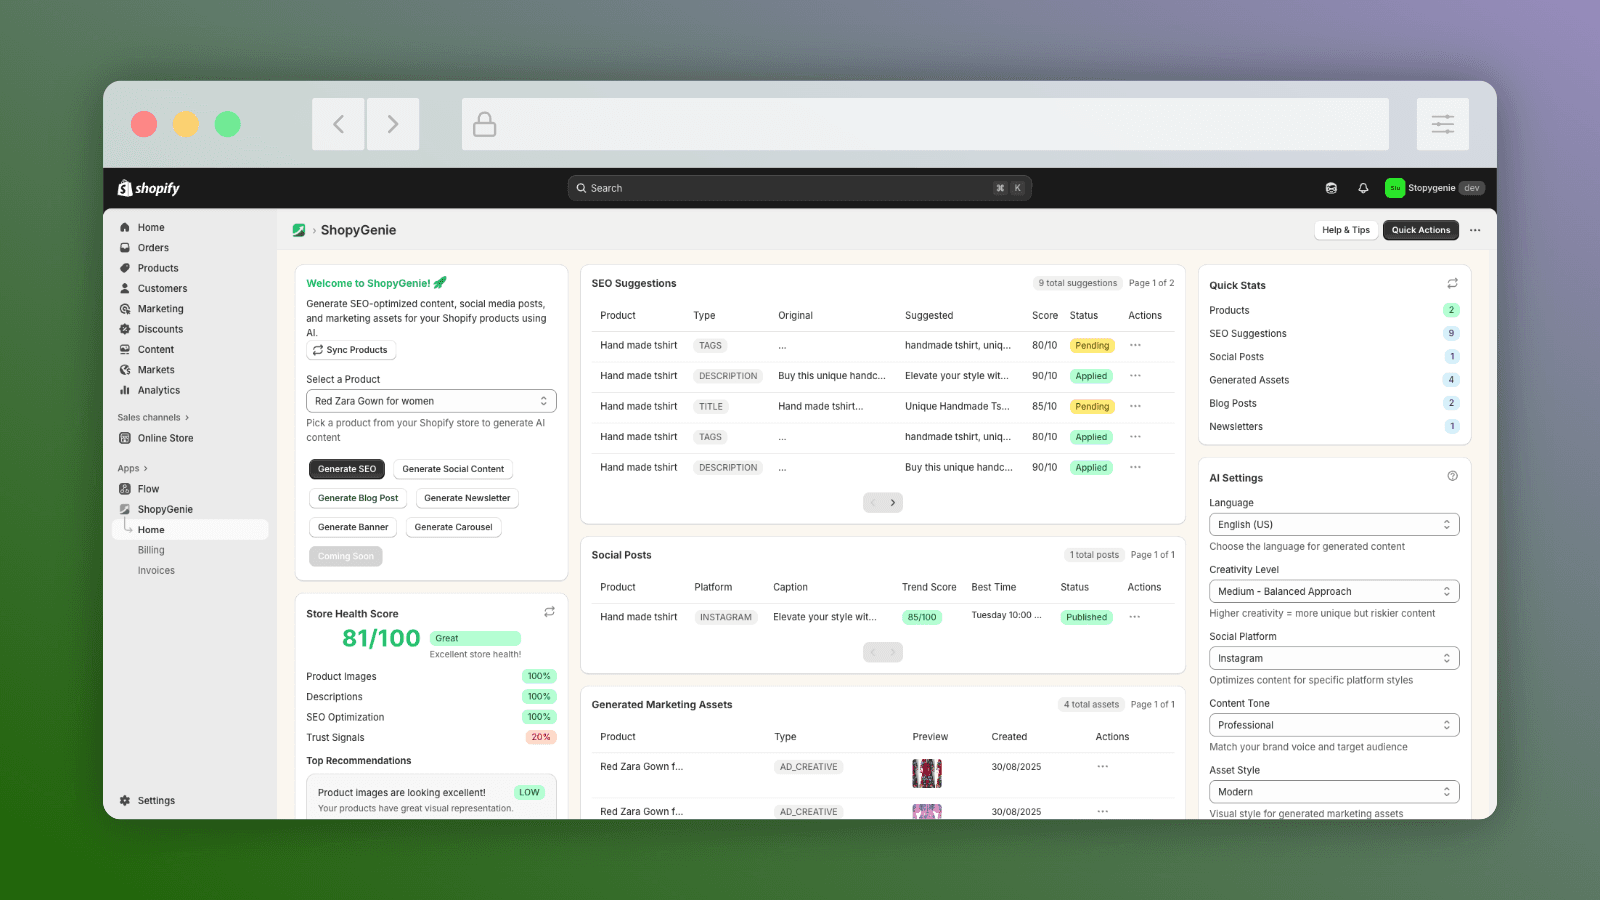Open Online Store in the sidebar
1600x900 pixels.
coord(166,438)
